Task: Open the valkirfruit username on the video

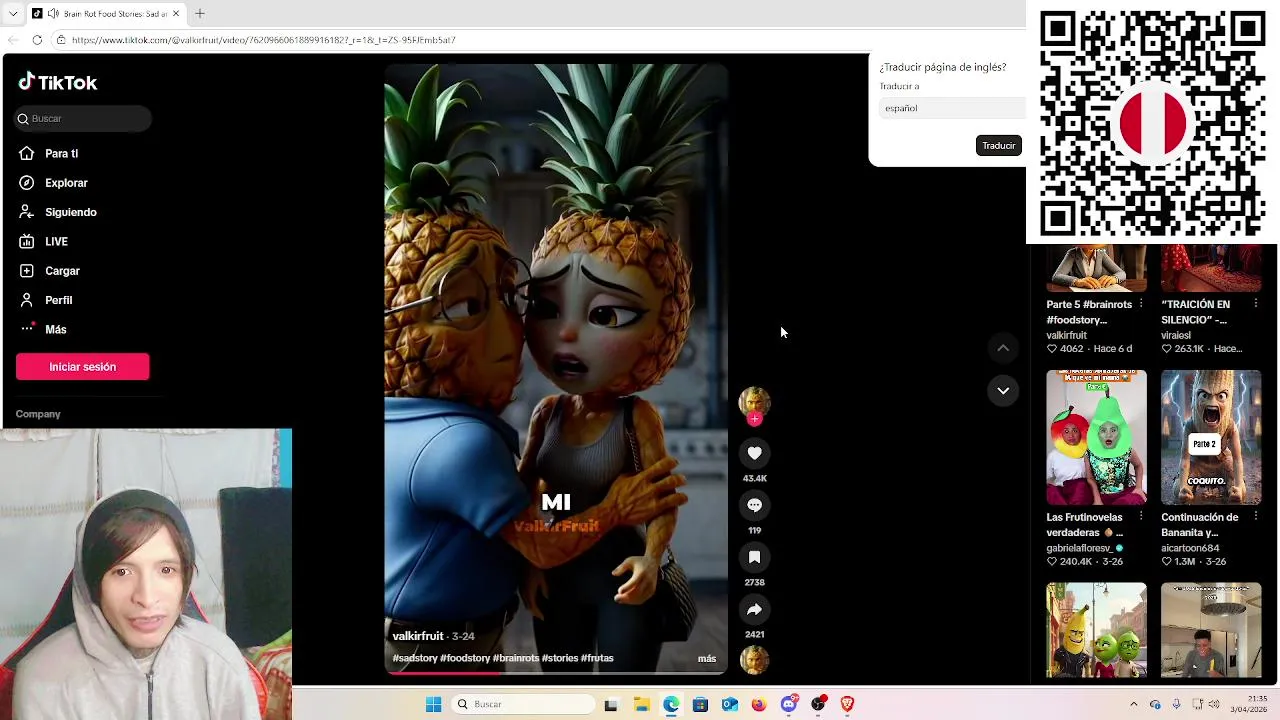Action: click(418, 636)
